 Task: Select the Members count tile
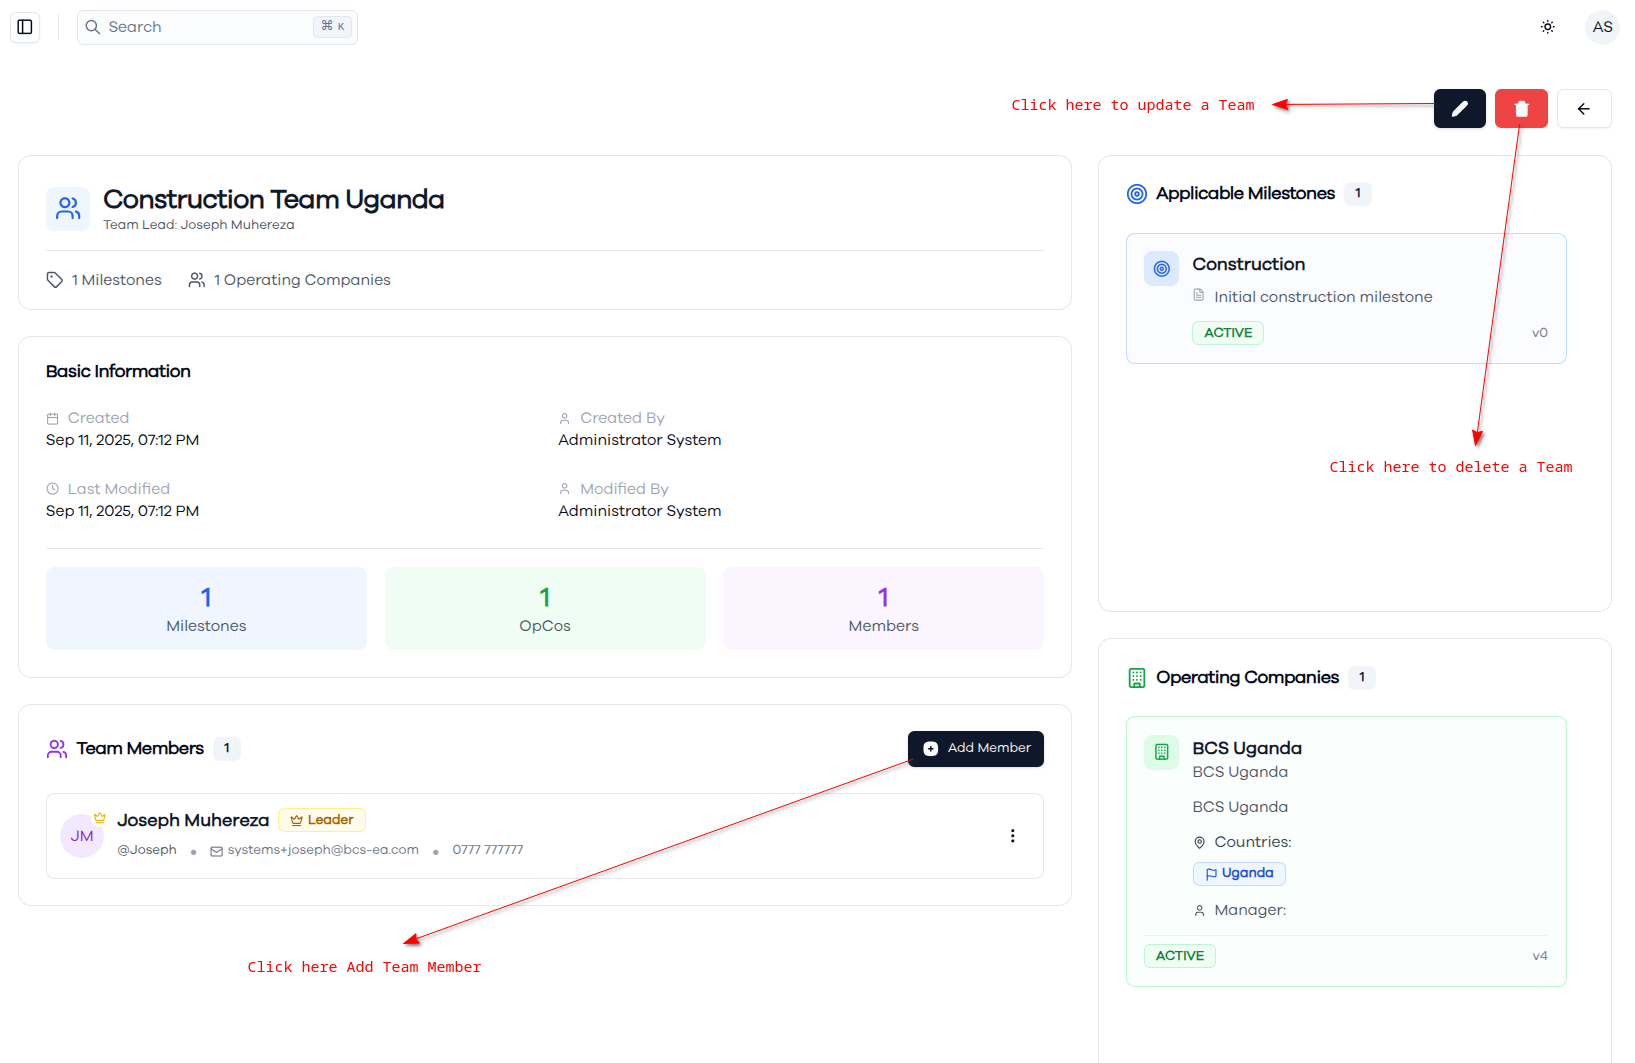pyautogui.click(x=883, y=609)
